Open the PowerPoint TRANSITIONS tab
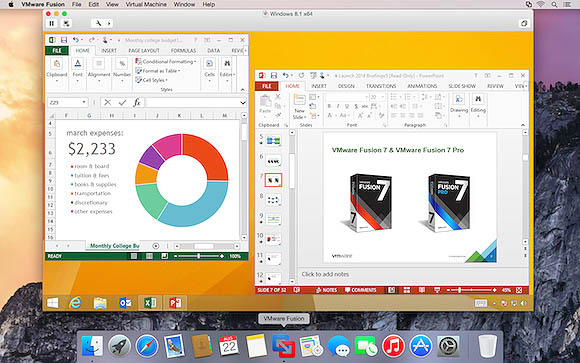Image resolution: width=580 pixels, height=363 pixels. [x=381, y=86]
